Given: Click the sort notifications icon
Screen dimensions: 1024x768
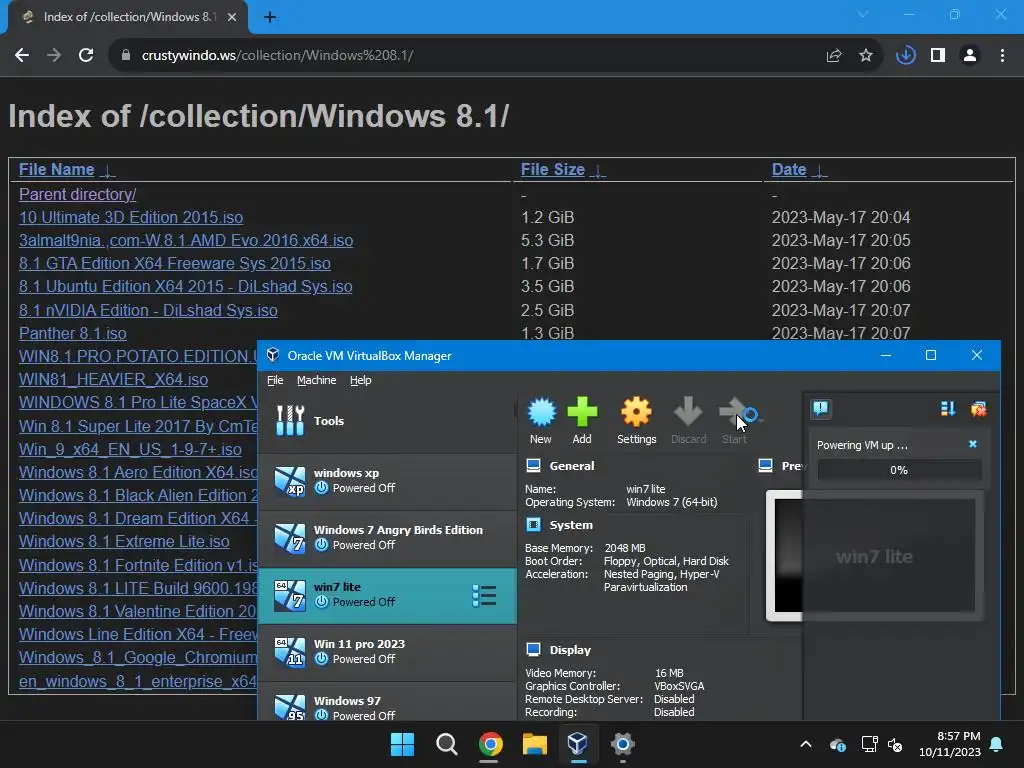Looking at the screenshot, I should tap(948, 409).
